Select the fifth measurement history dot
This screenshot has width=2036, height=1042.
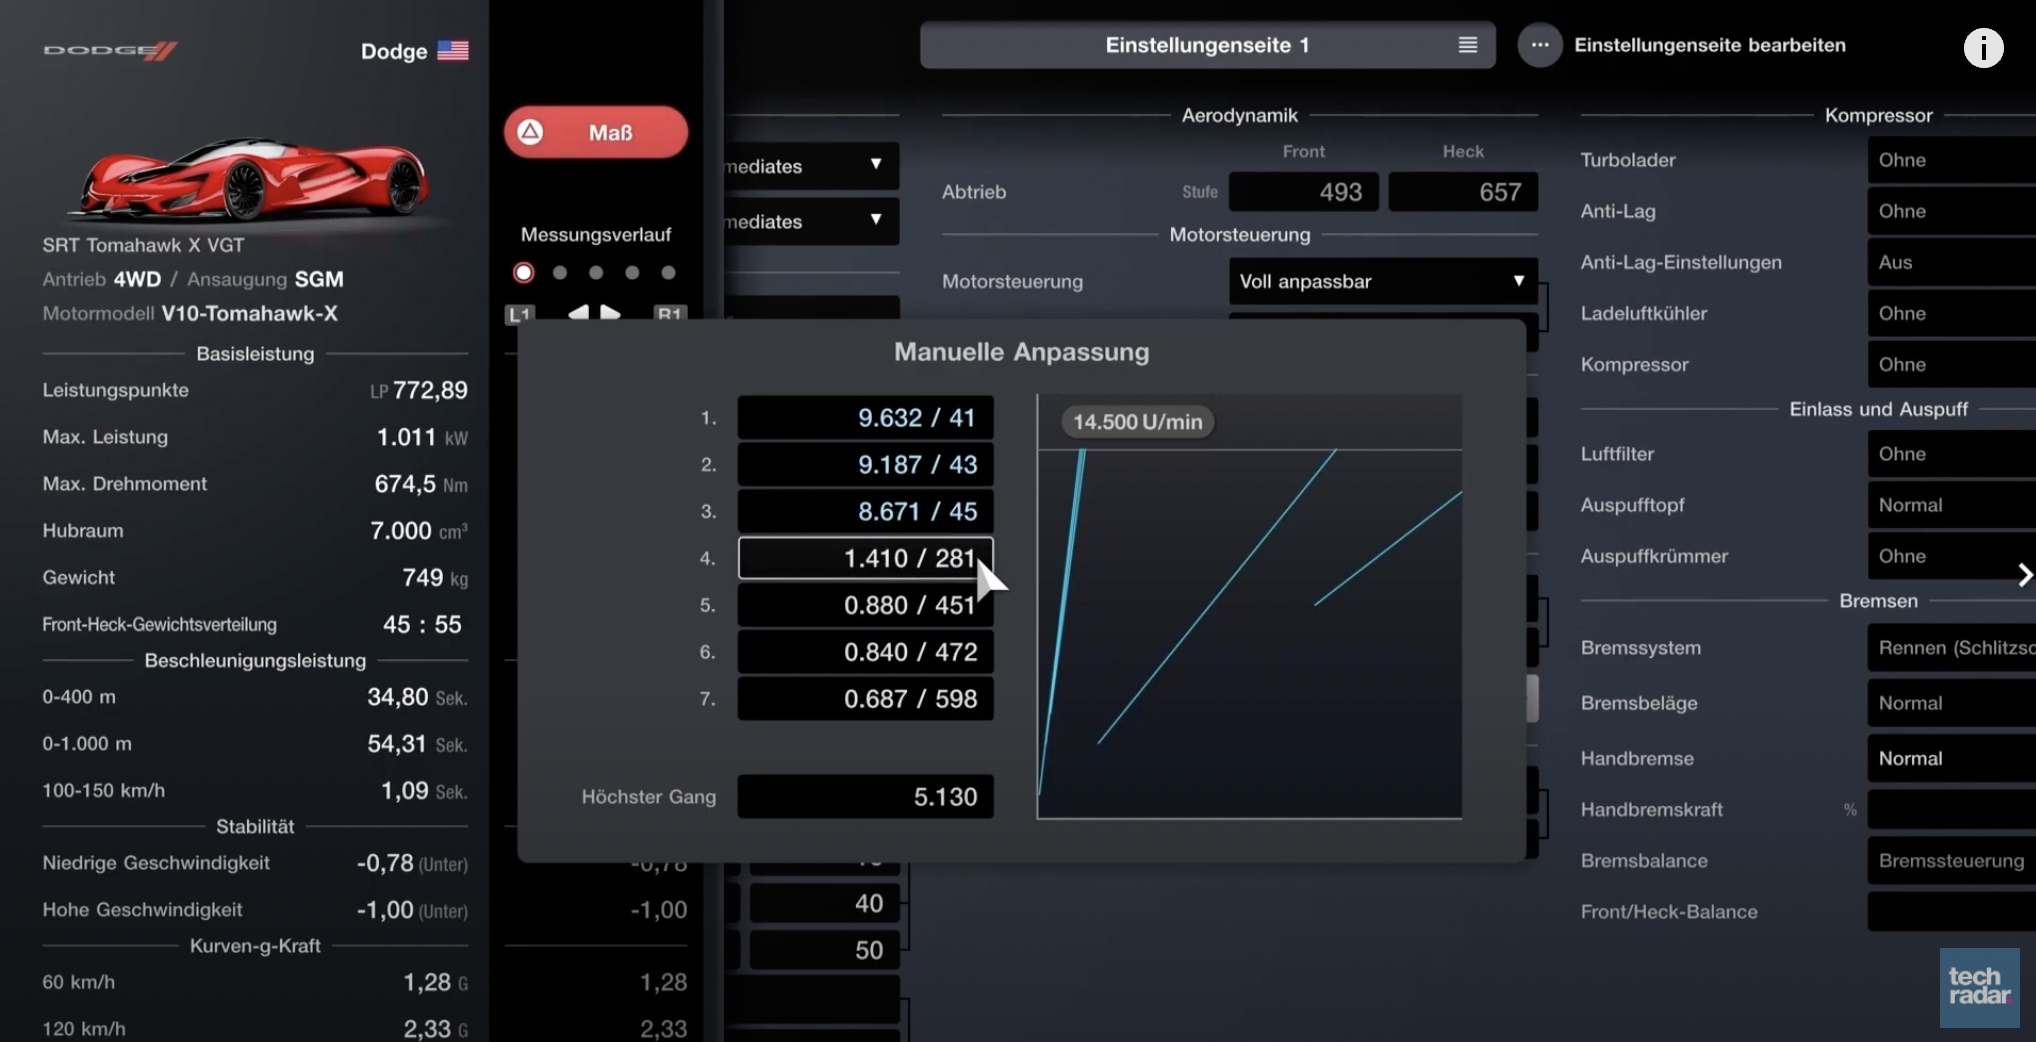click(668, 272)
